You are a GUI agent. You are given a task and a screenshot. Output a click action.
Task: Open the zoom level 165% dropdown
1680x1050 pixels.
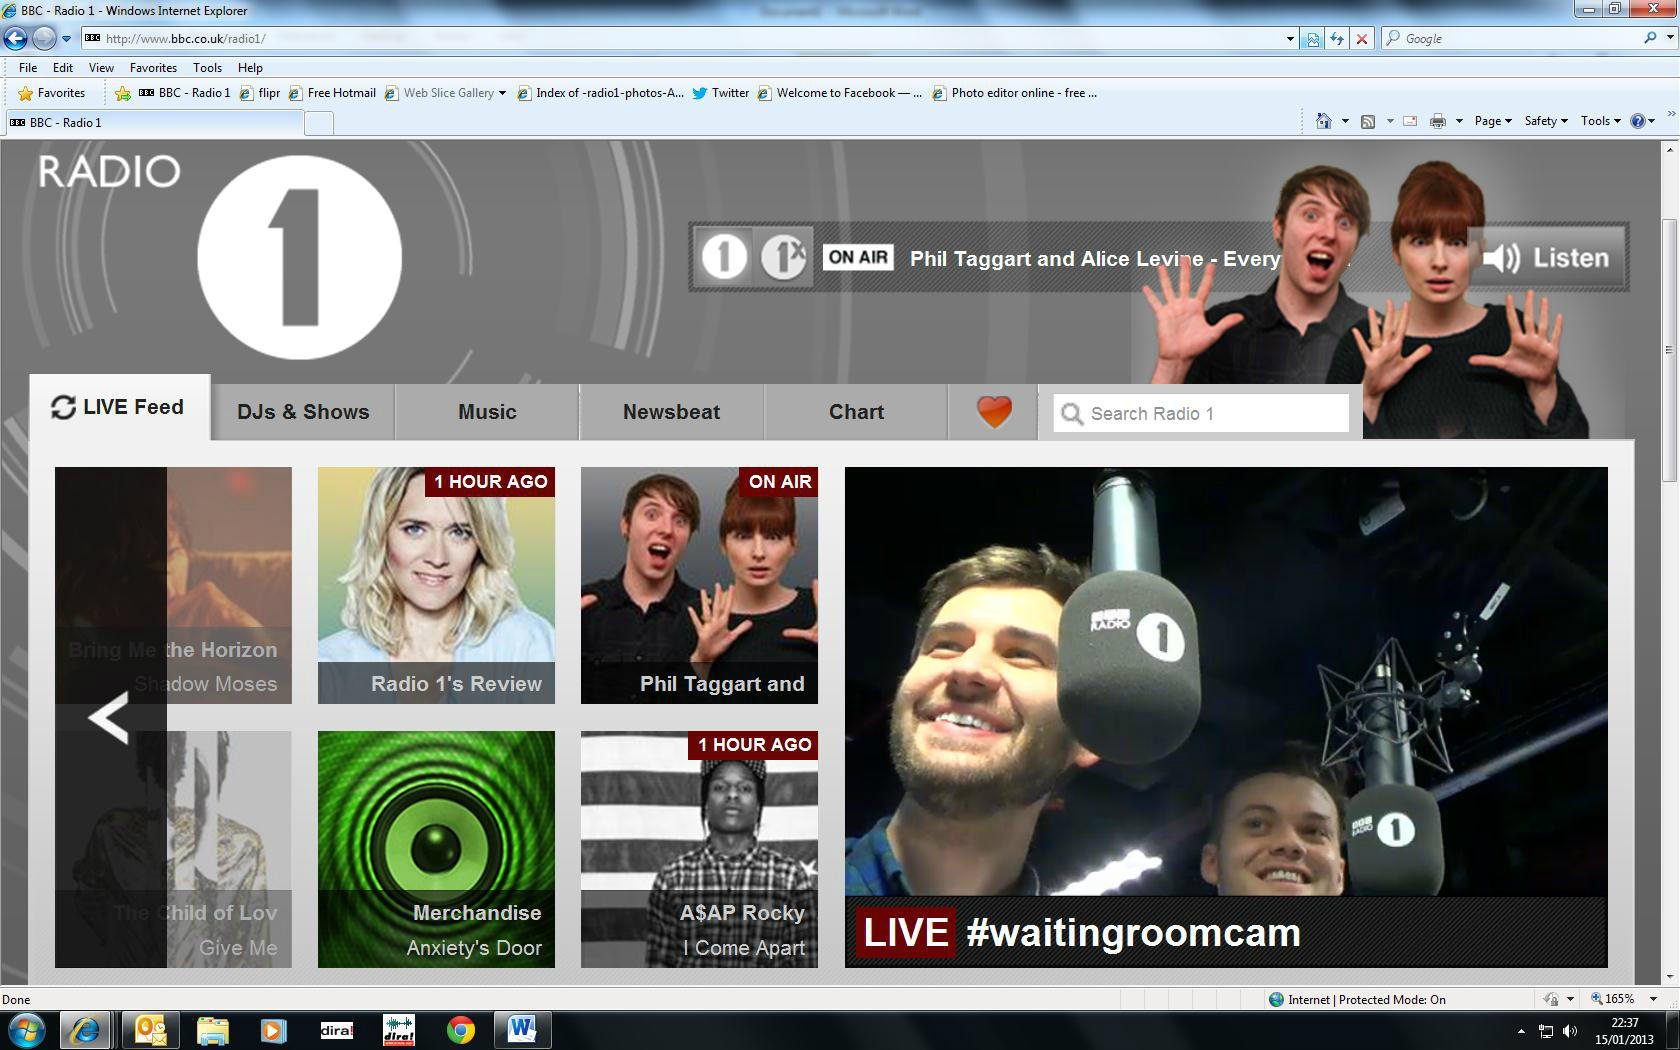[x=1653, y=999]
